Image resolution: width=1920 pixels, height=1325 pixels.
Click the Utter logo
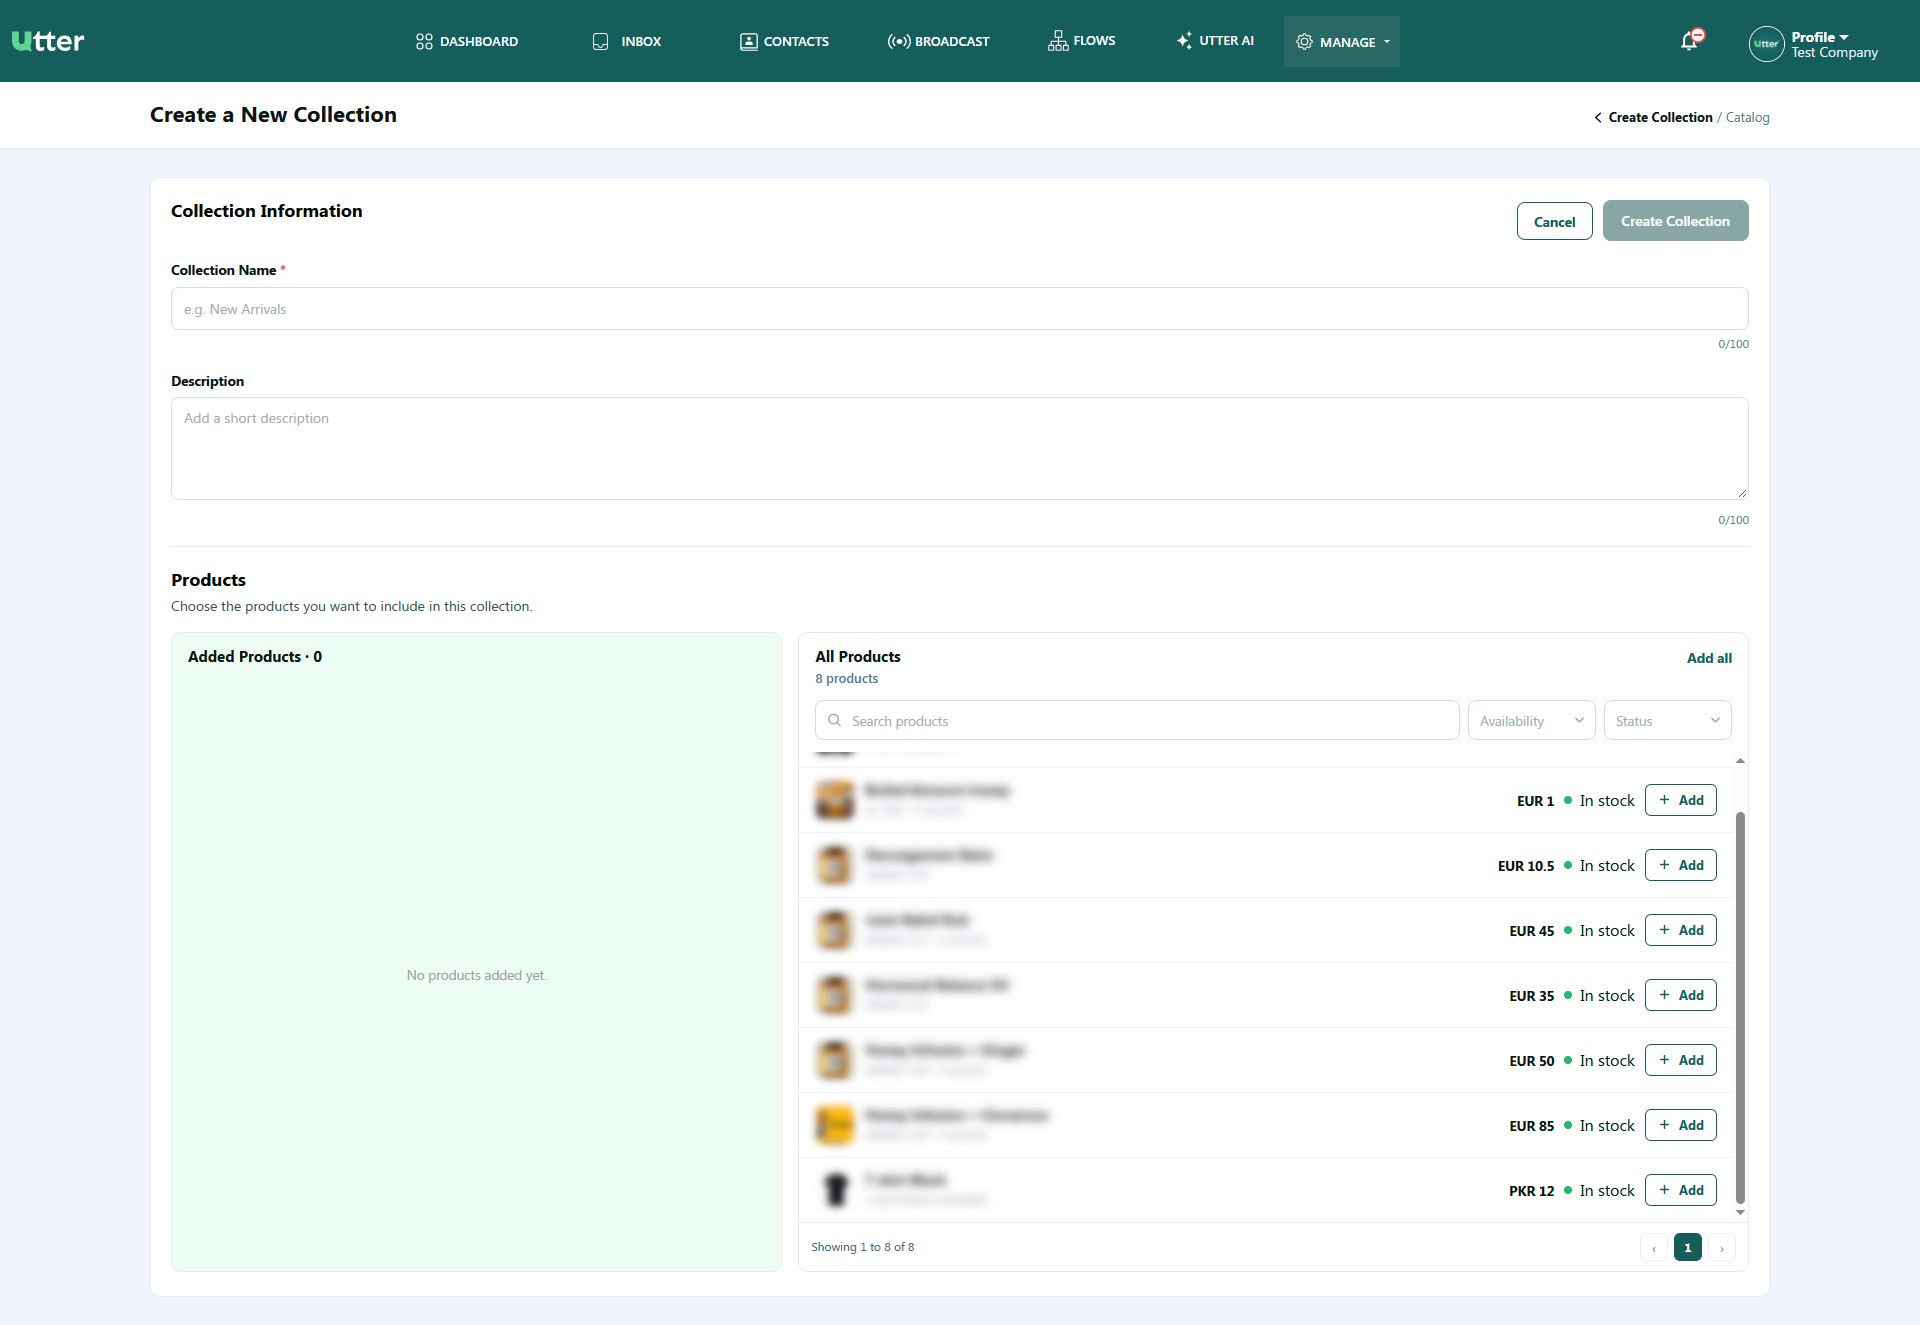point(48,41)
